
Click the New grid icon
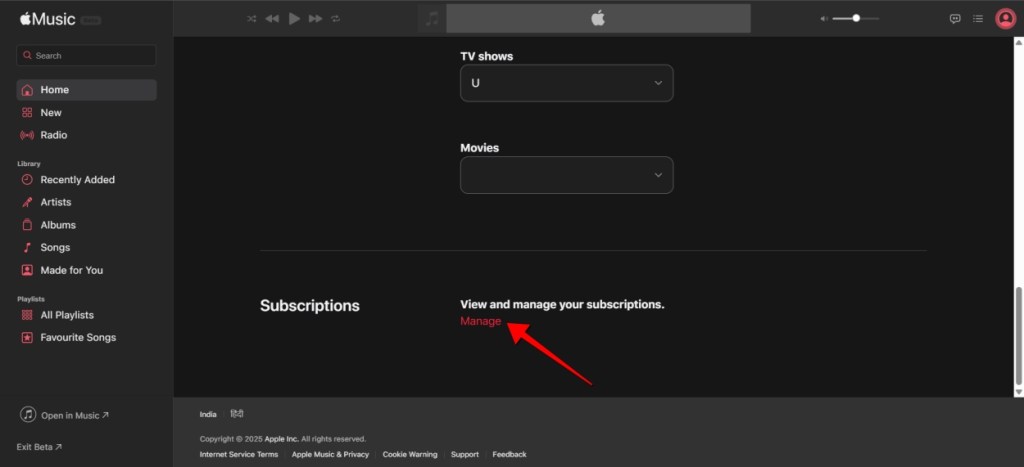coord(27,112)
